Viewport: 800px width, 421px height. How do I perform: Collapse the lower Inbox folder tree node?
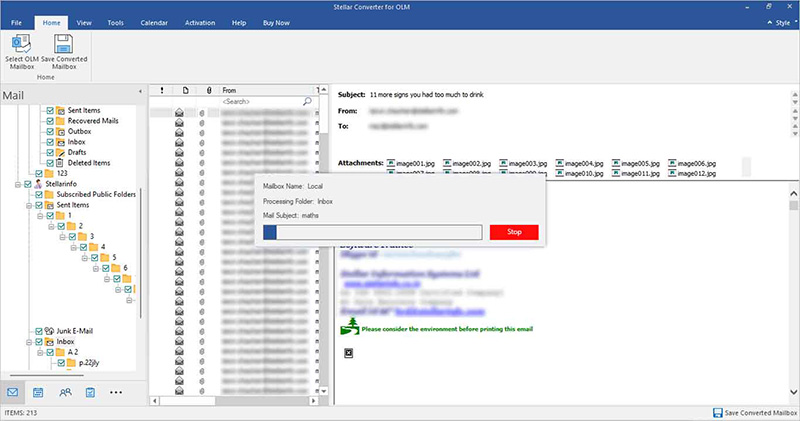click(x=28, y=342)
